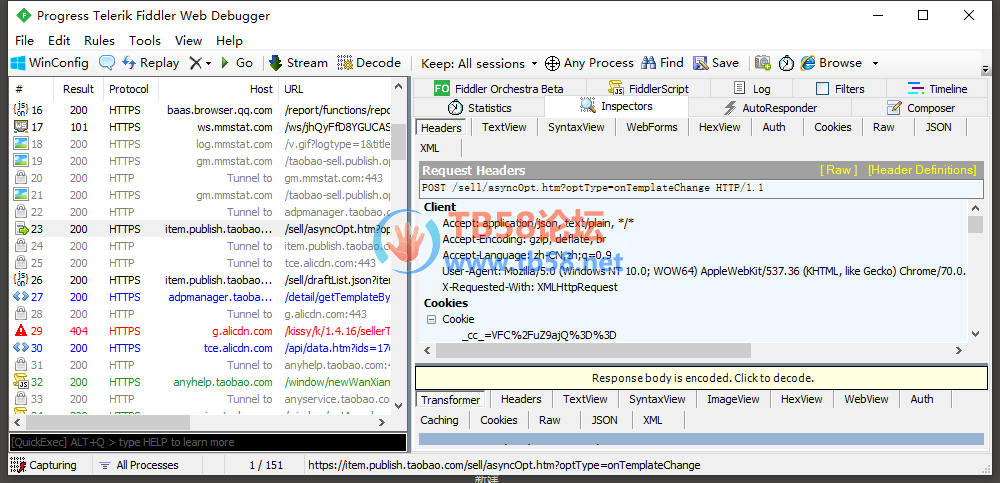Screen dimensions: 1000x483
Task: Click the session list horizontal scrollbar thumb
Action: point(107,422)
